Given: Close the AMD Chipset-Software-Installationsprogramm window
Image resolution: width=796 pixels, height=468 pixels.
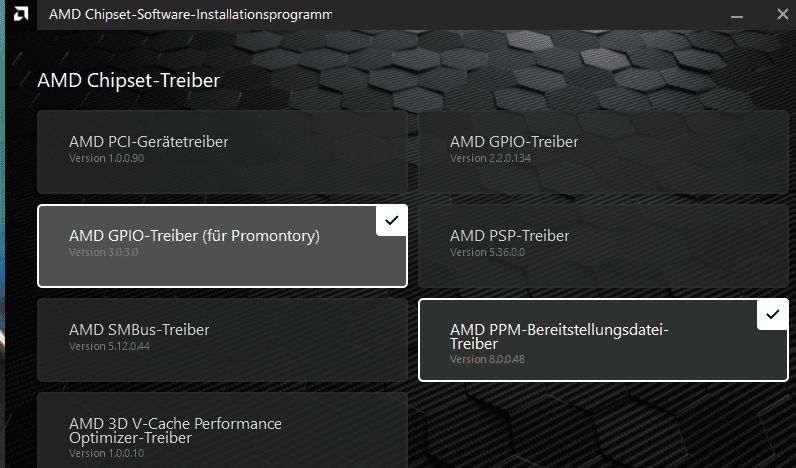Looking at the screenshot, I should pyautogui.click(x=783, y=14).
